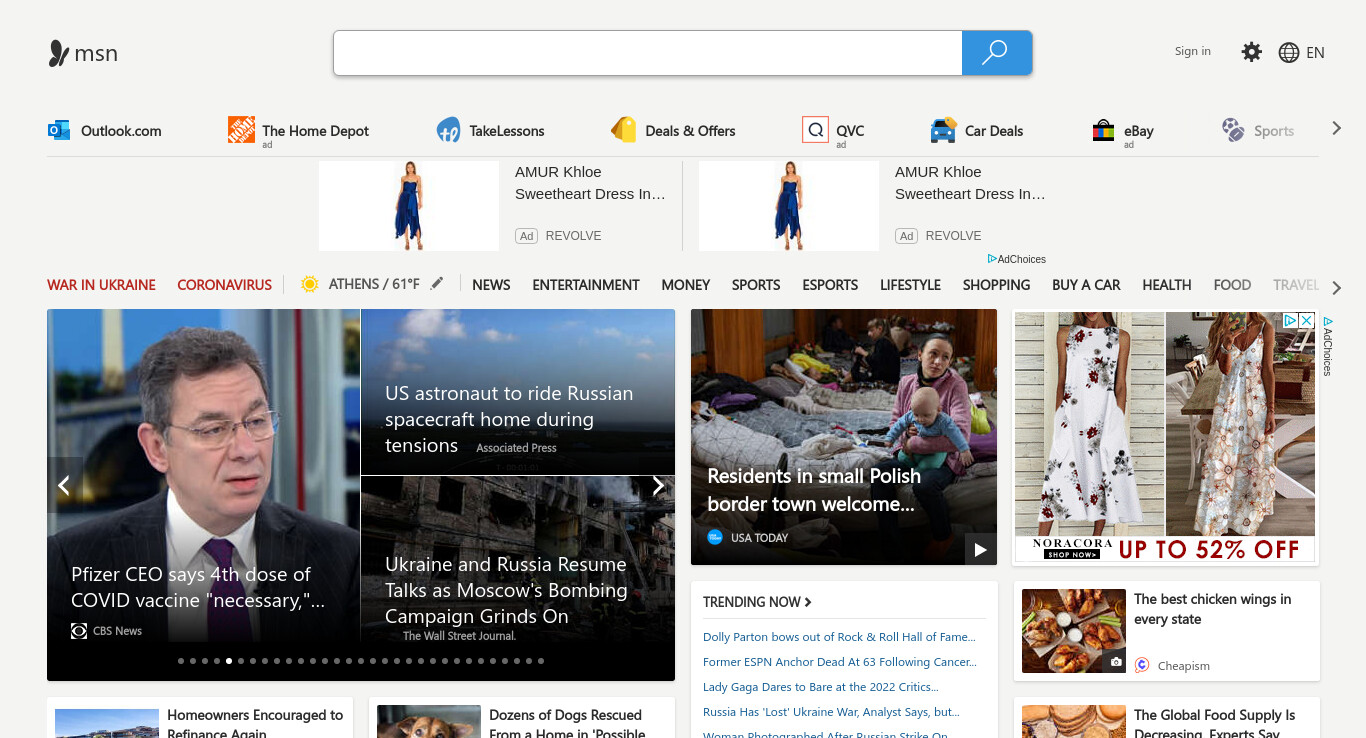Click ATHENS / 61°F weather text

pyautogui.click(x=374, y=284)
